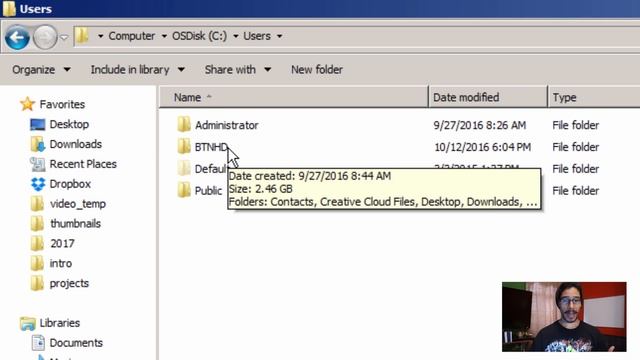This screenshot has height=360, width=640.
Task: Open Include in library menu
Action: click(x=138, y=70)
